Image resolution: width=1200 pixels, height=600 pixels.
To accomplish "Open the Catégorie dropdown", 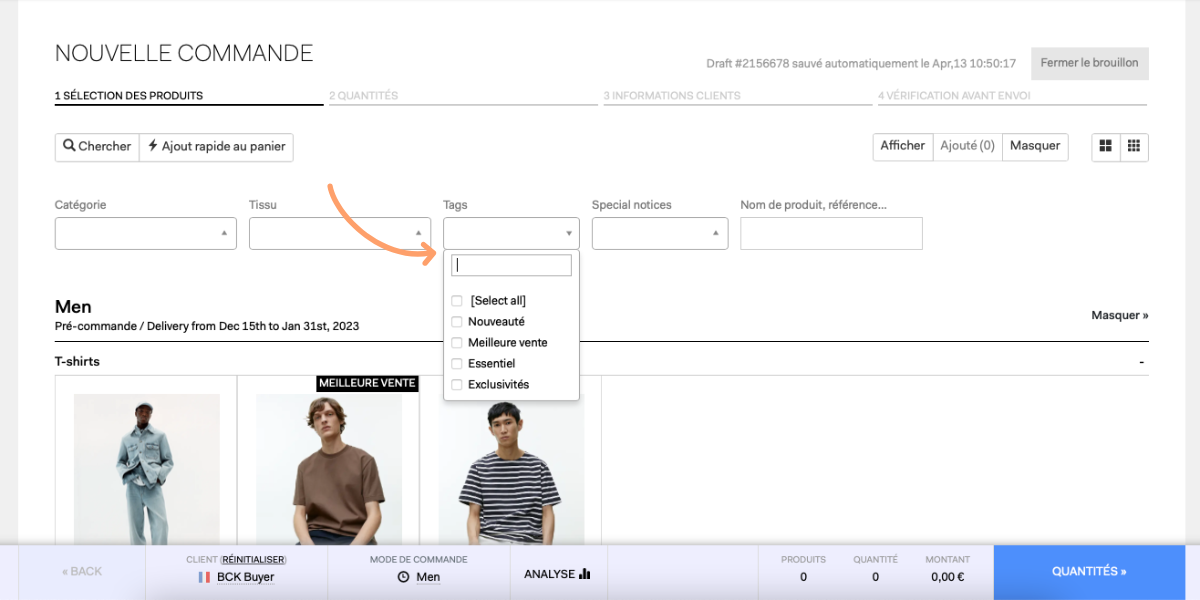I will click(146, 233).
